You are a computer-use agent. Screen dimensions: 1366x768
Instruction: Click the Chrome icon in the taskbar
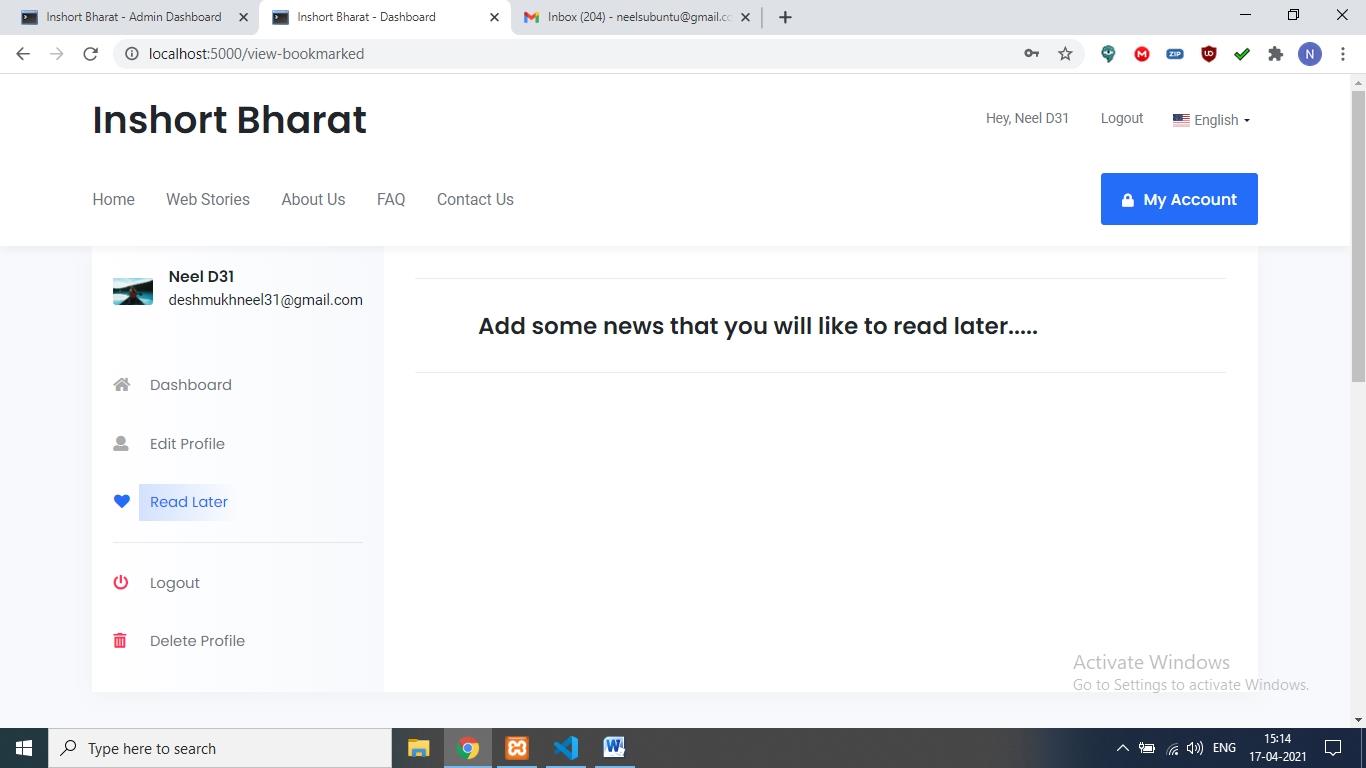pos(468,748)
